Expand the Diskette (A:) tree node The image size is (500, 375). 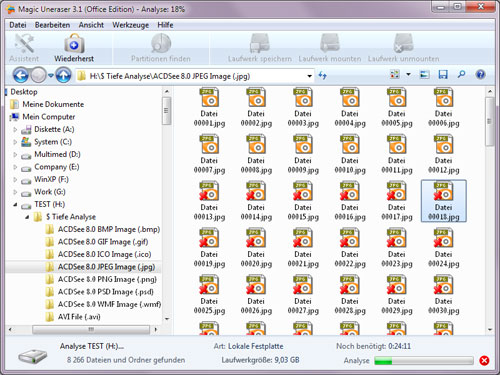15,129
